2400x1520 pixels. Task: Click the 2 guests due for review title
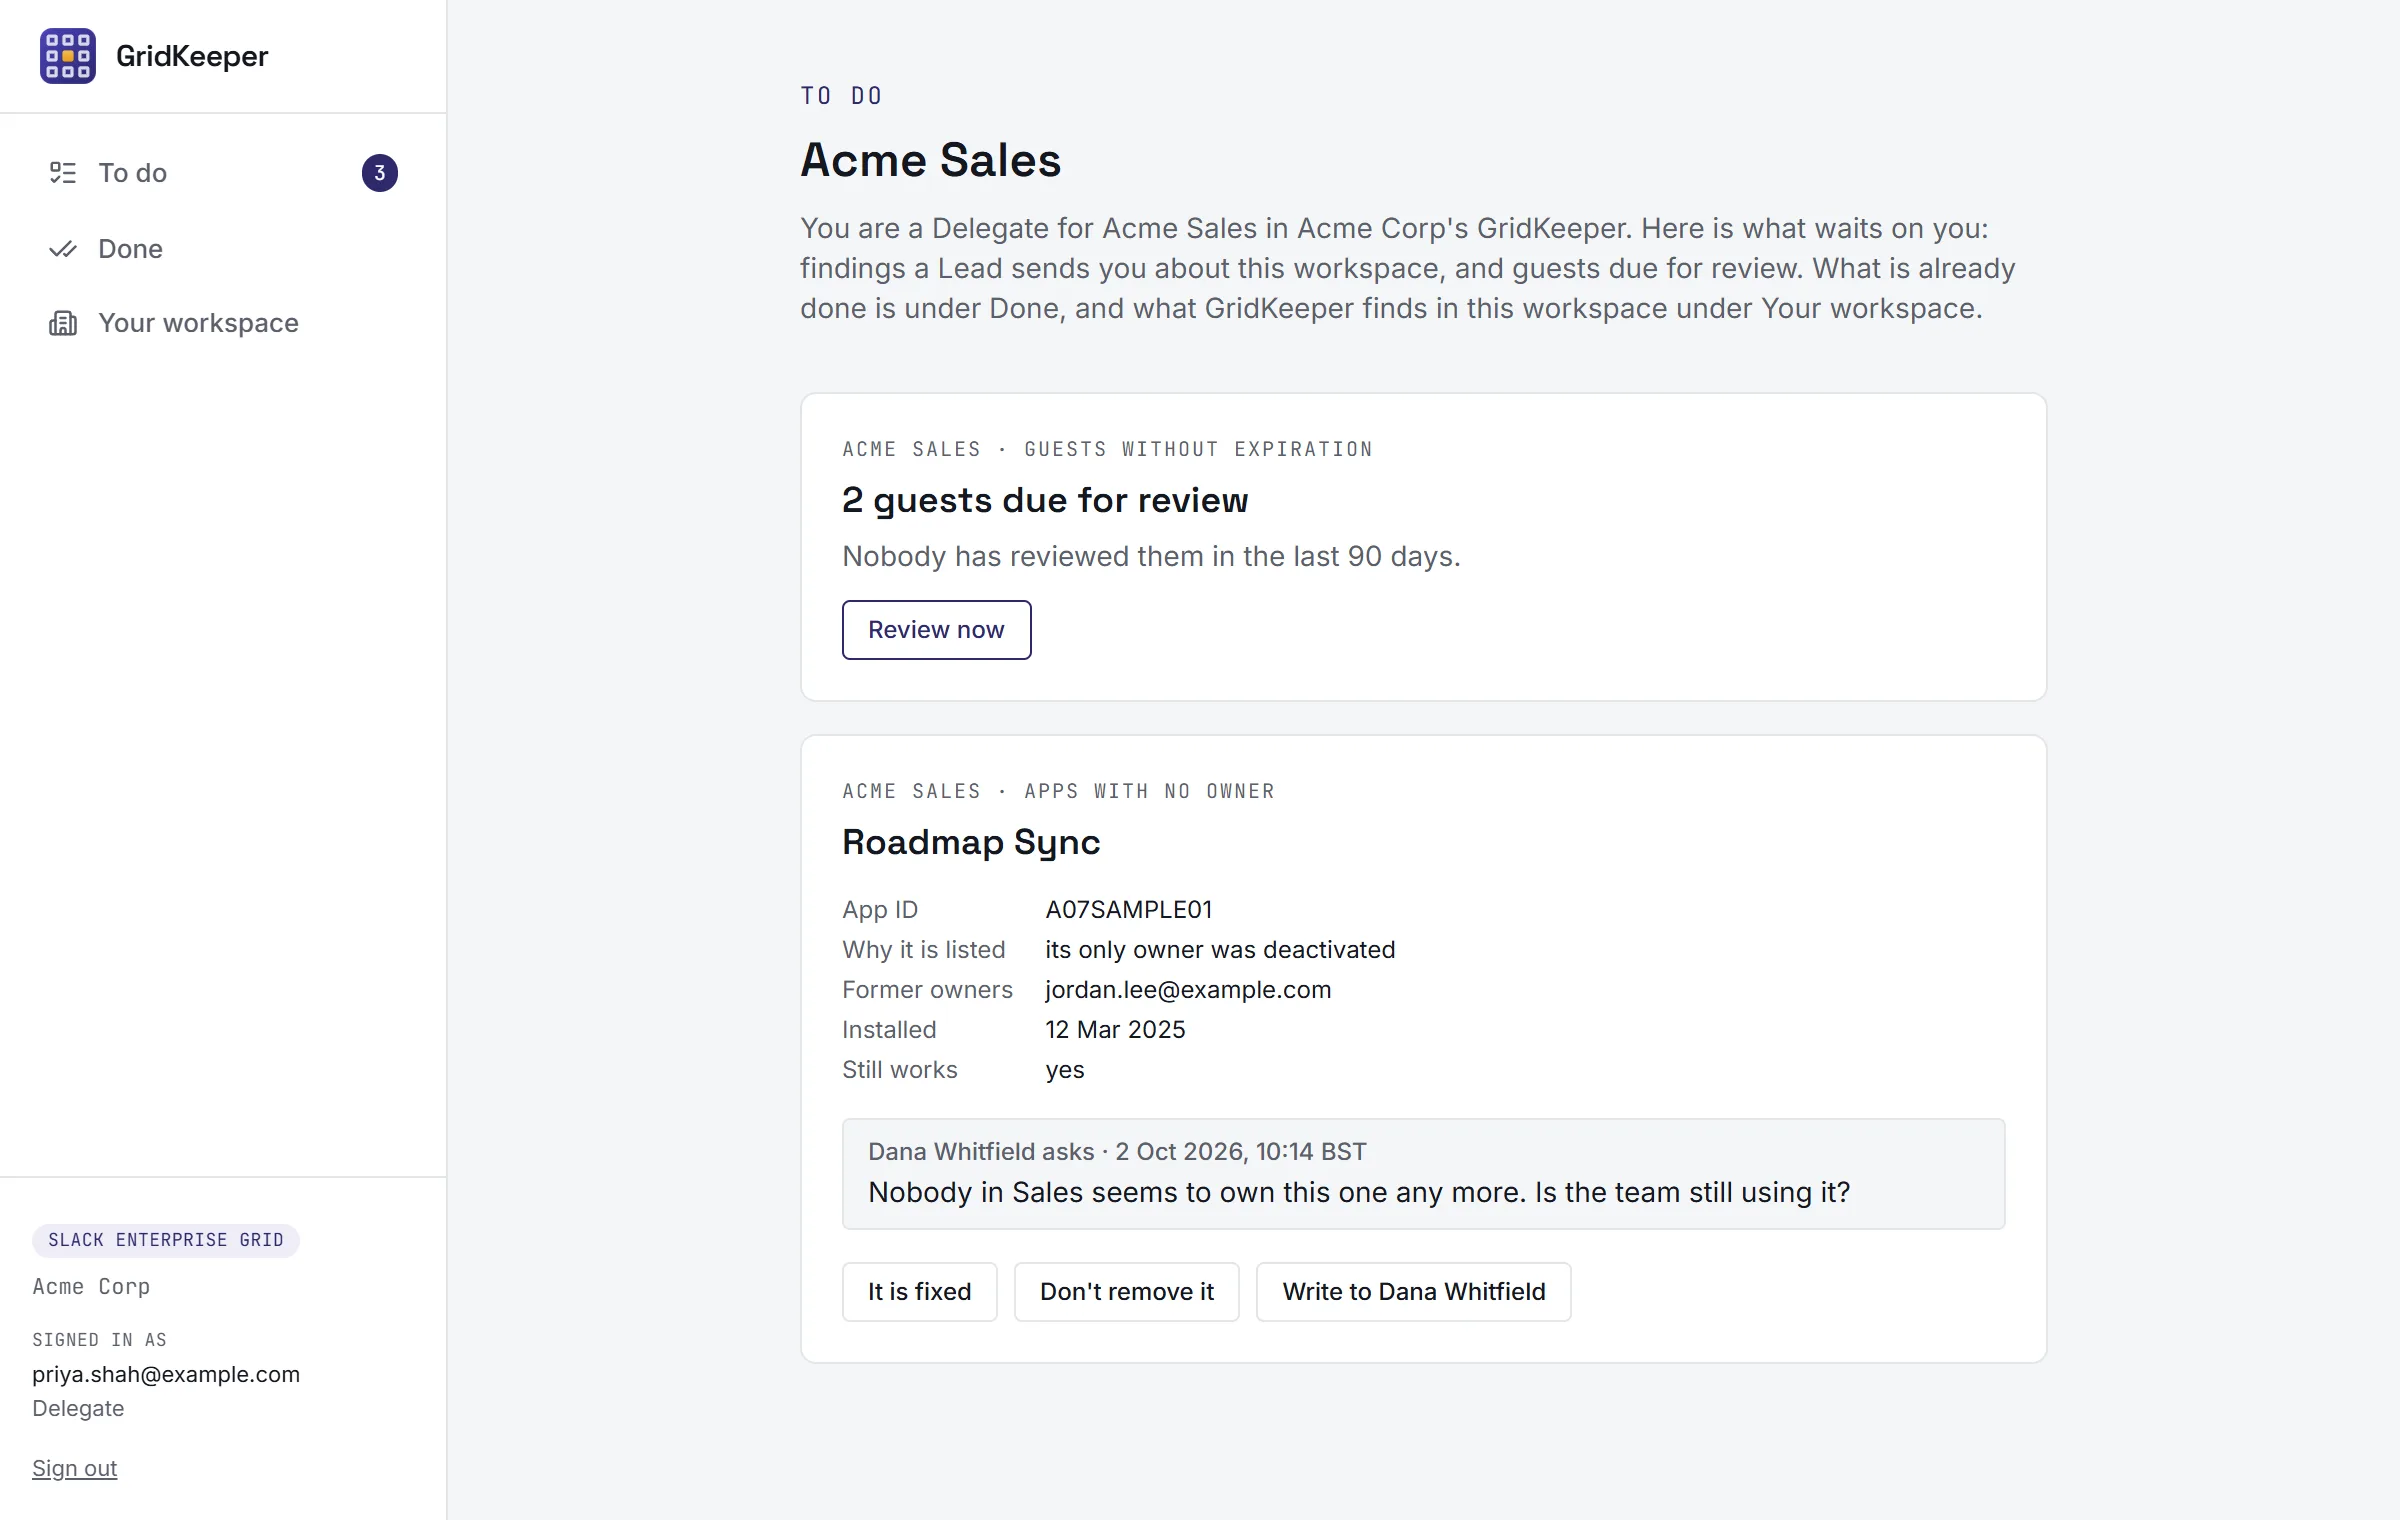tap(1045, 500)
